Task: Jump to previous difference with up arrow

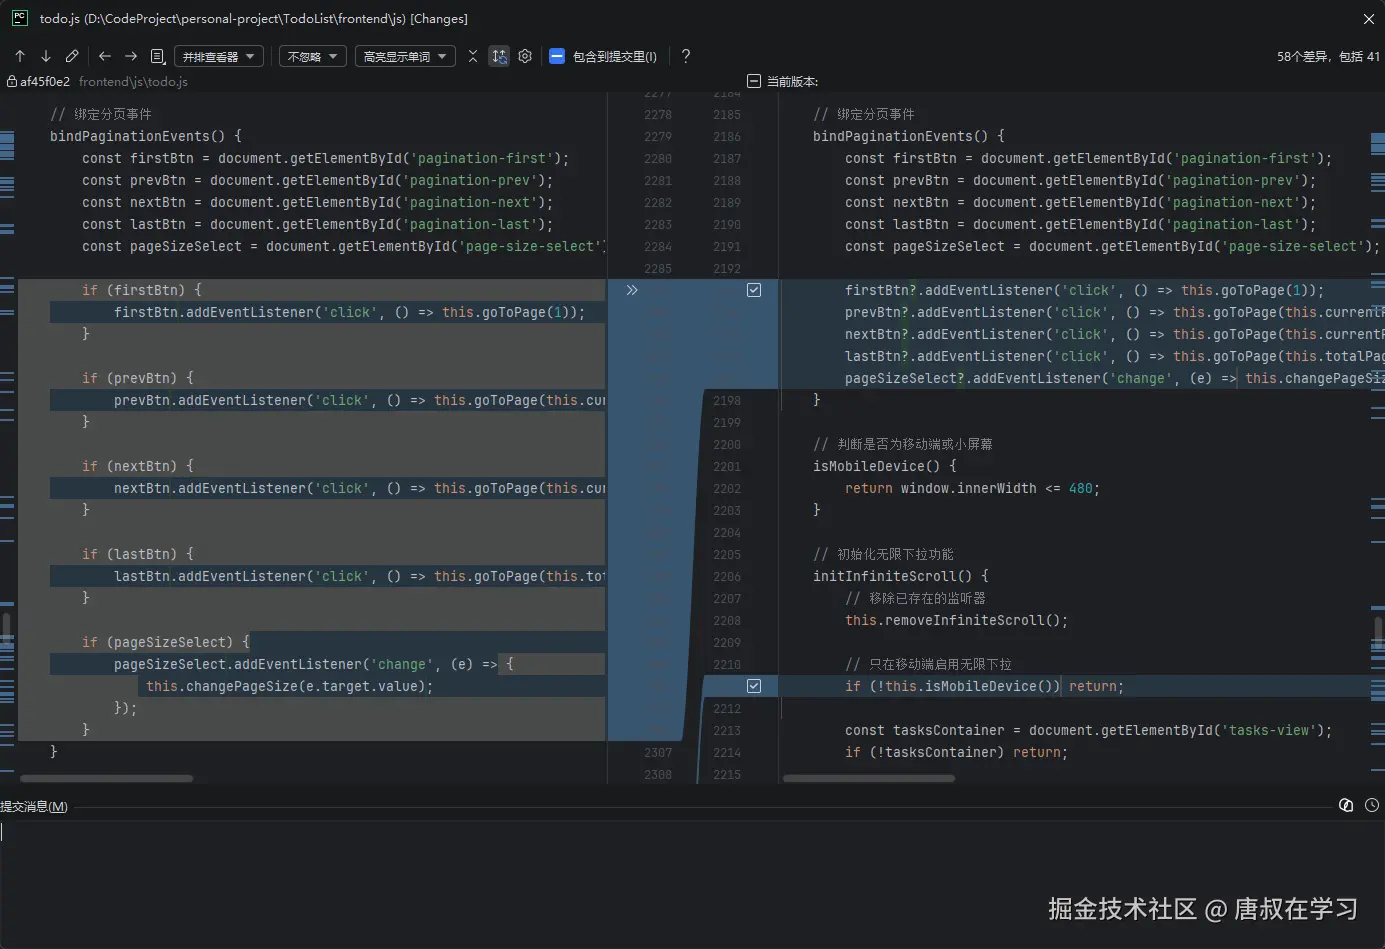Action: [x=20, y=56]
